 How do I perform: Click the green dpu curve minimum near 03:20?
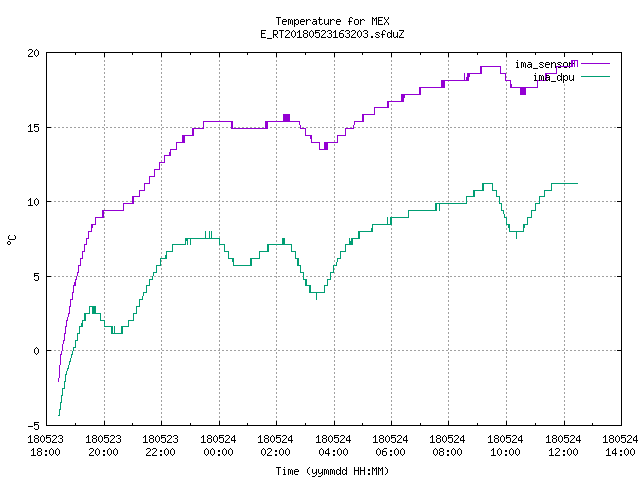click(x=317, y=295)
